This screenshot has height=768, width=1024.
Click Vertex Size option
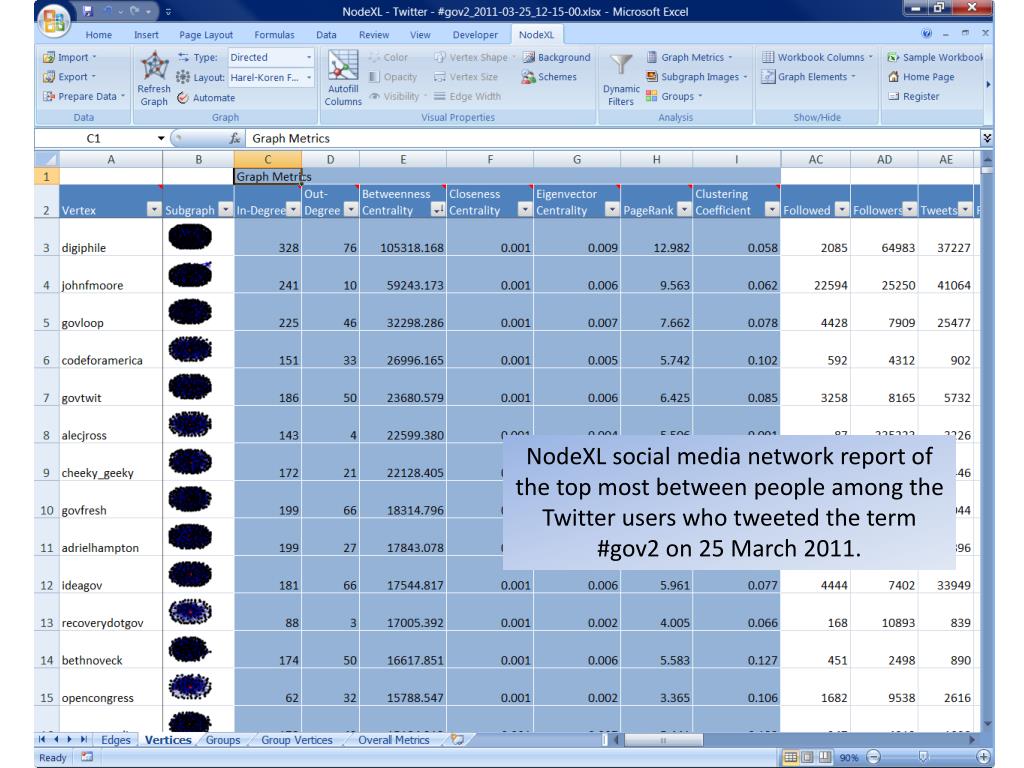466,77
